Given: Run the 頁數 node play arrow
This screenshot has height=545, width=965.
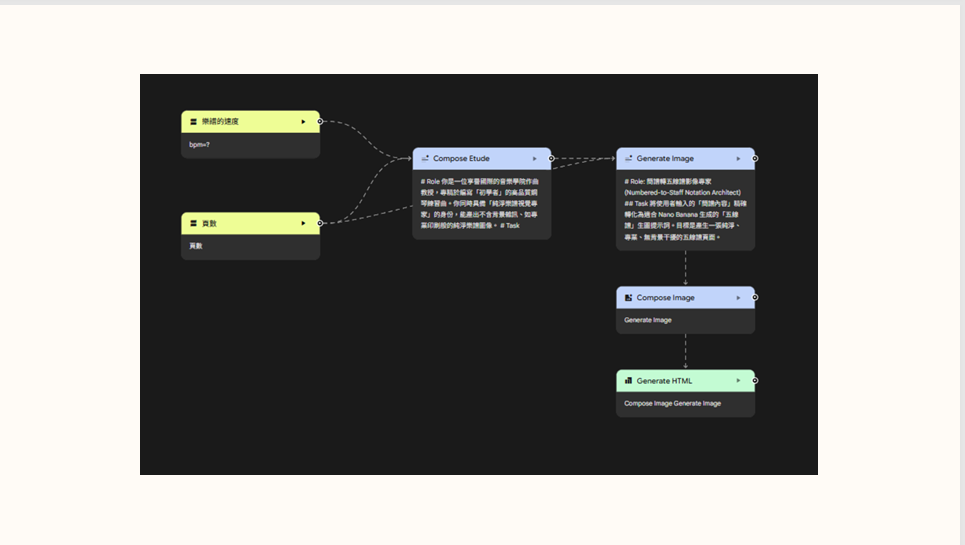Looking at the screenshot, I should click(303, 223).
